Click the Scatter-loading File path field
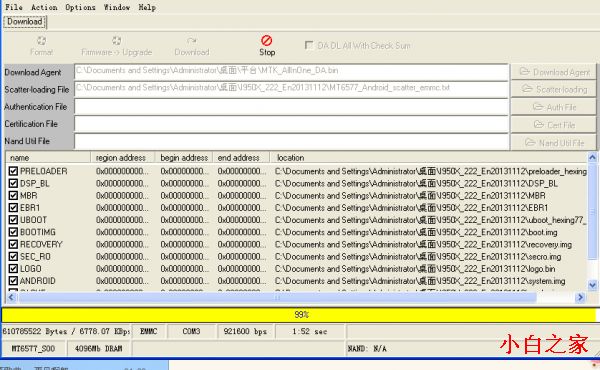The width and height of the screenshot is (600, 370). tap(291, 89)
